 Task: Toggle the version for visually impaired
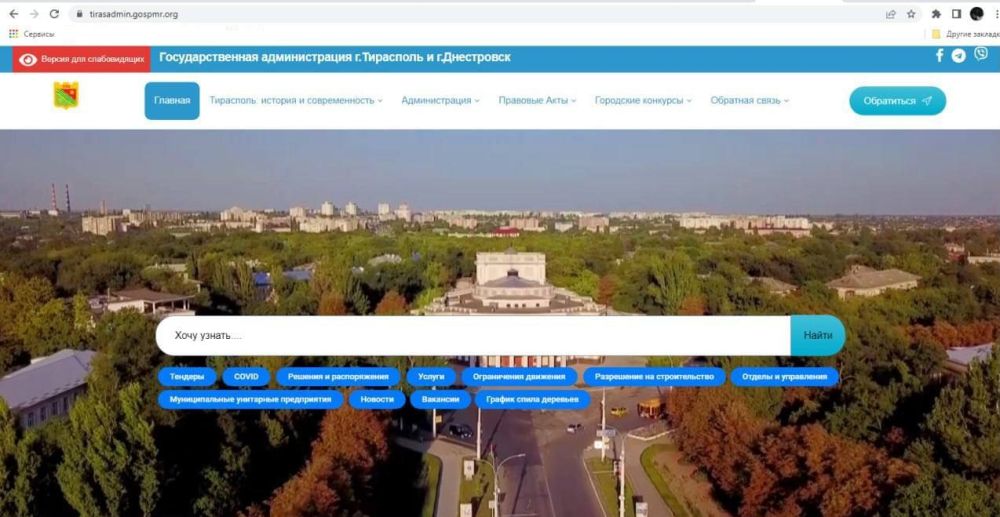(82, 59)
